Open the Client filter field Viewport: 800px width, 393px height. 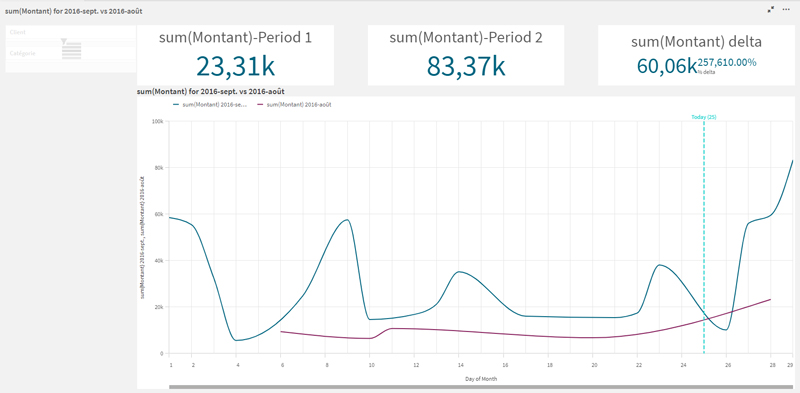tap(70, 32)
